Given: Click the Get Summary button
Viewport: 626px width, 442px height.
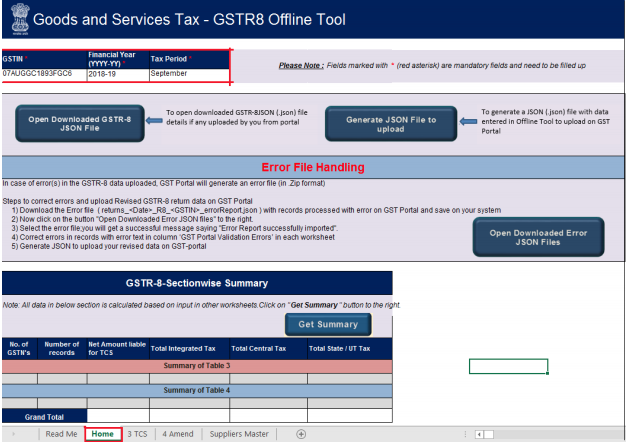Looking at the screenshot, I should coord(328,324).
